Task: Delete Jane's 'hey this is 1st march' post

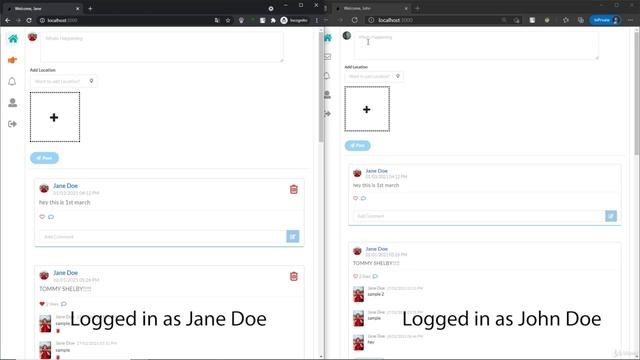Action: 293,189
